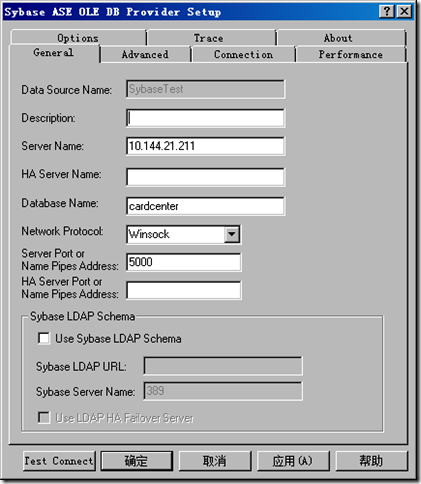Viewport: 421px width, 484px height.
Task: Click the Test Connect button
Action: pos(59,461)
